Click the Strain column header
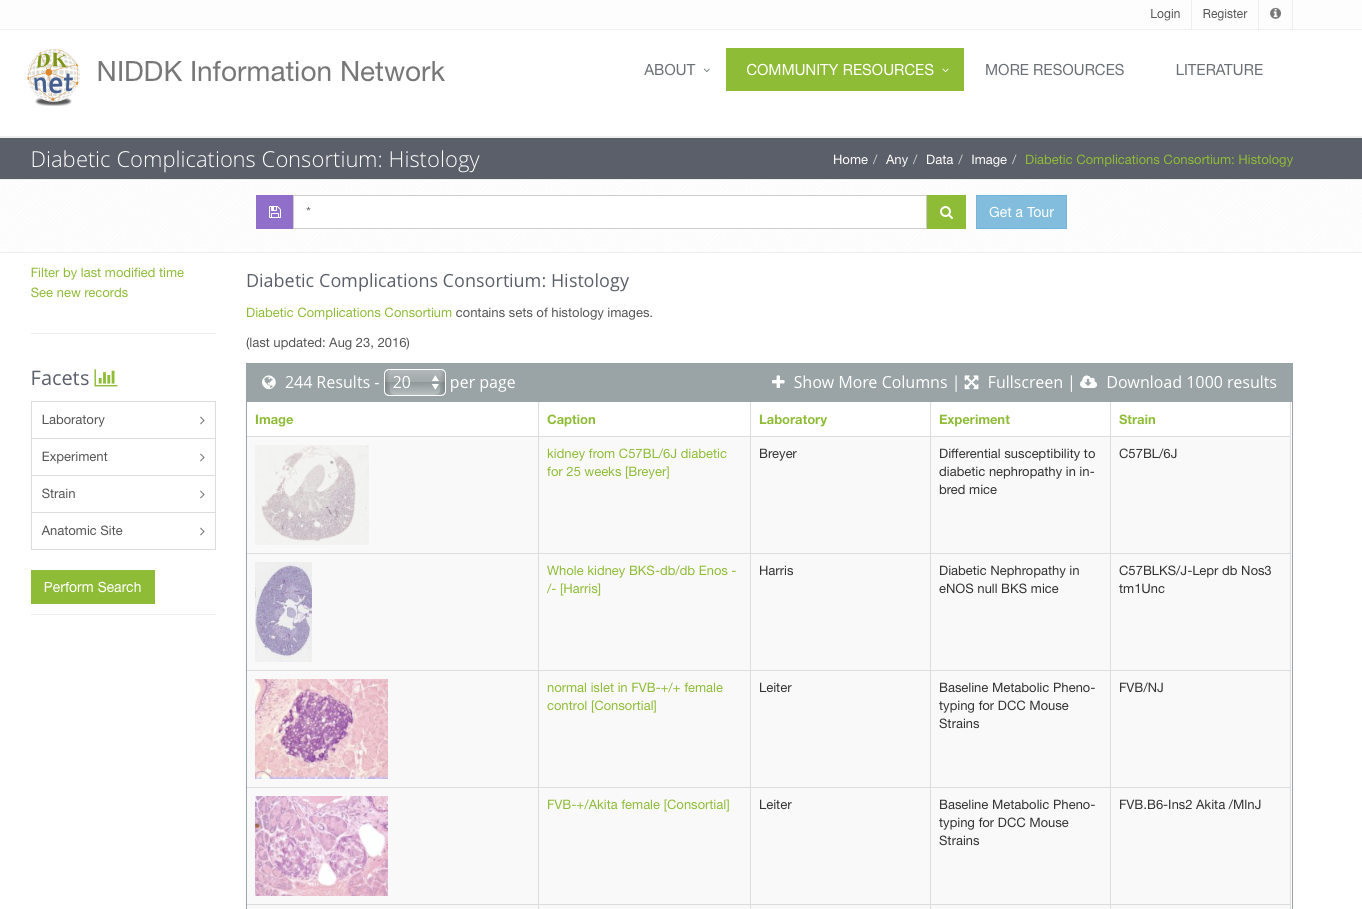 tap(1137, 420)
